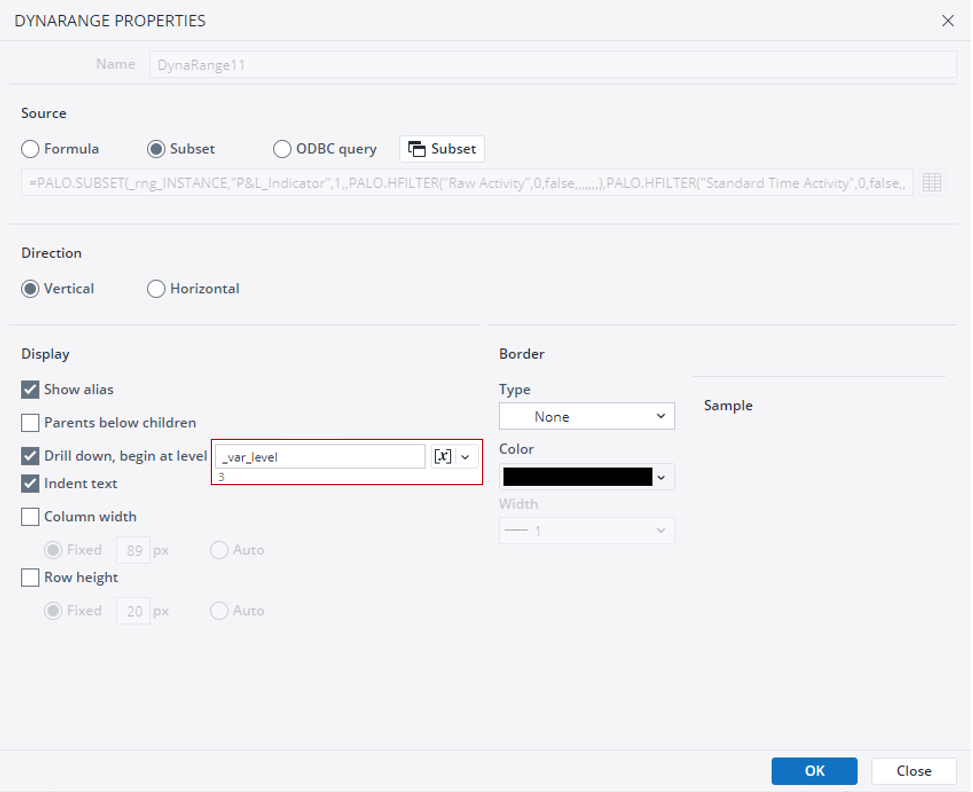Click the grid icon next to formula field
This screenshot has height=792, width=973.
coord(932,183)
